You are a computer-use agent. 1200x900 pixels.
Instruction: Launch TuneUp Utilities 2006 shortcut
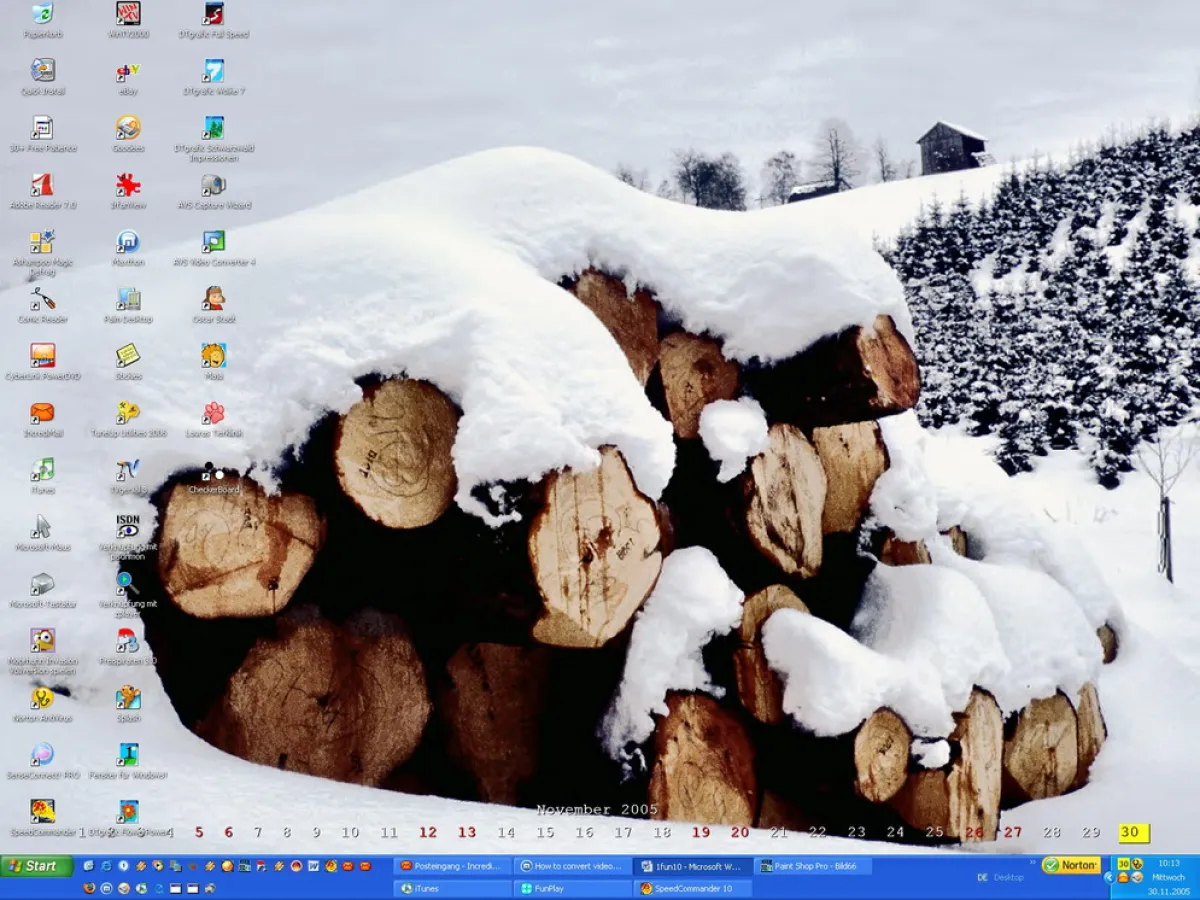pyautogui.click(x=128, y=414)
